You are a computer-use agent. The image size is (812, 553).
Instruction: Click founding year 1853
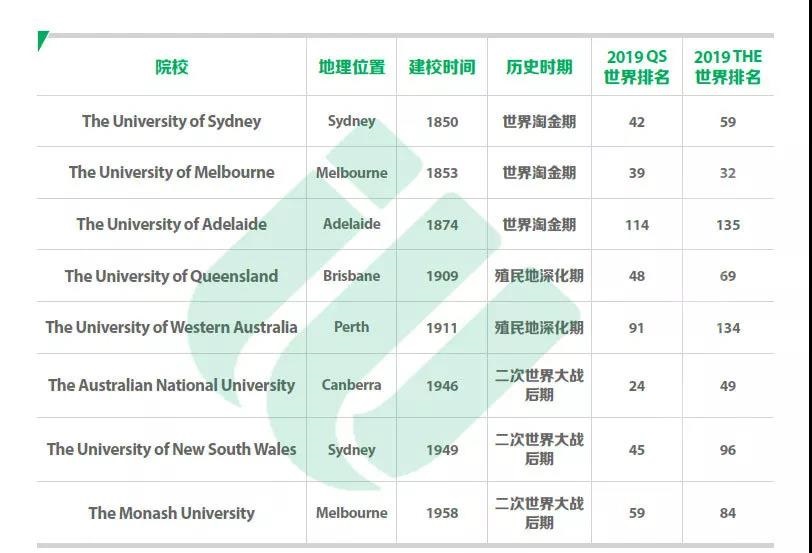(x=442, y=173)
